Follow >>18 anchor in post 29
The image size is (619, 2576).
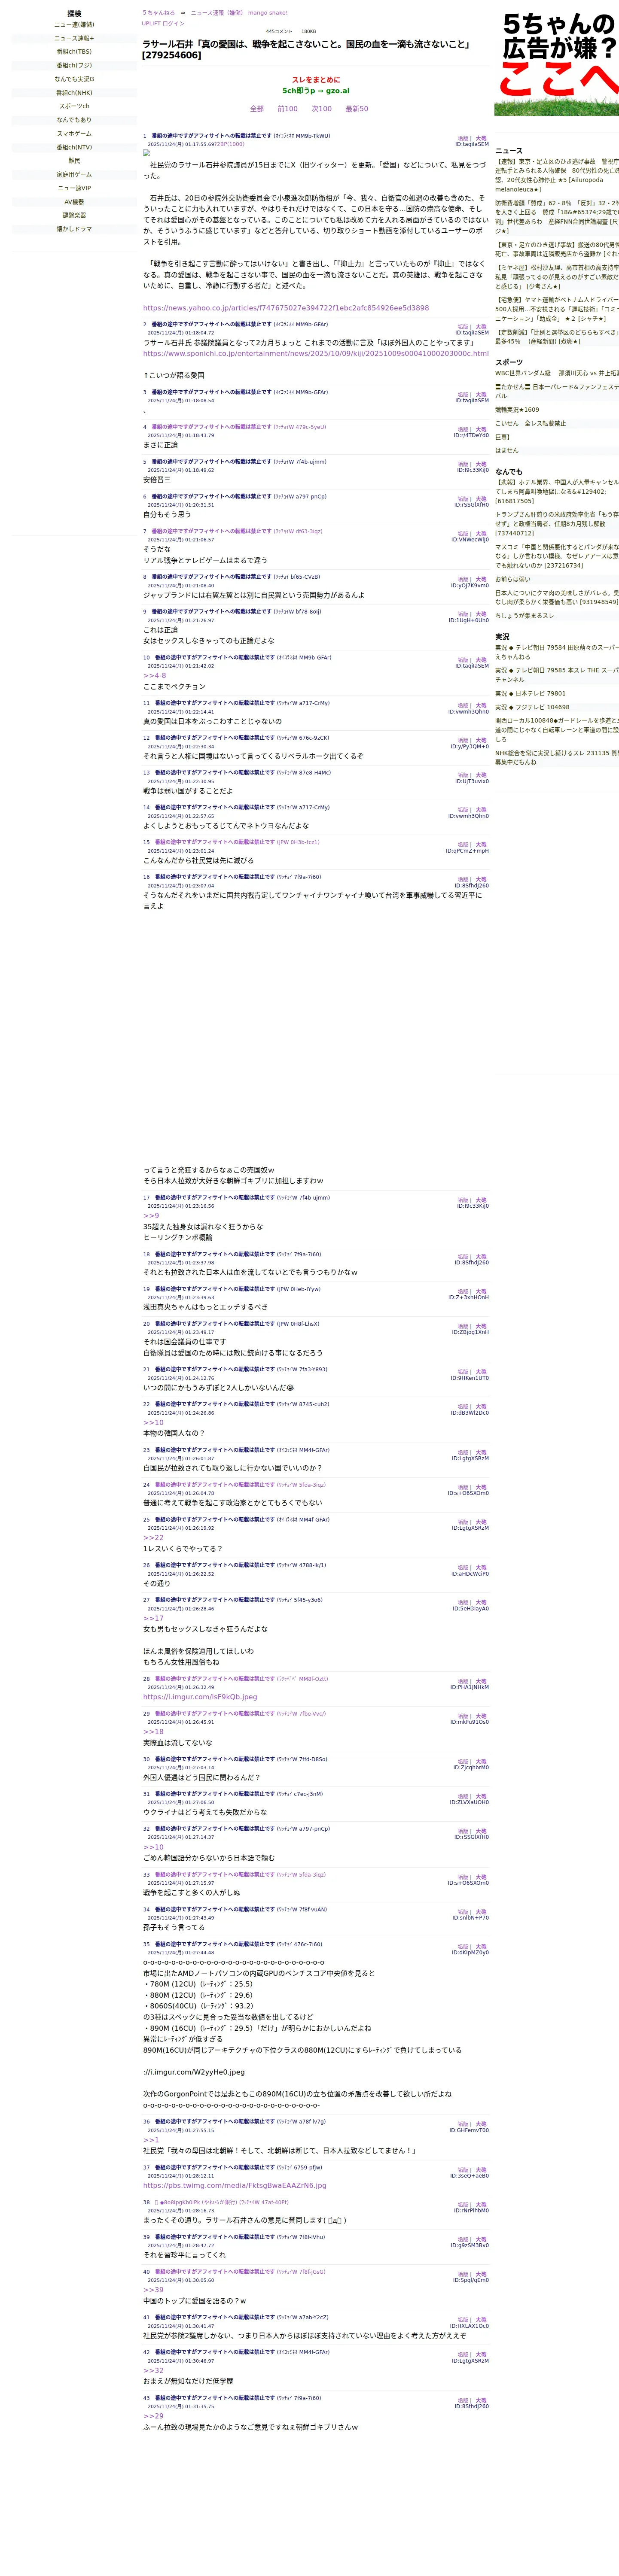point(153,1732)
